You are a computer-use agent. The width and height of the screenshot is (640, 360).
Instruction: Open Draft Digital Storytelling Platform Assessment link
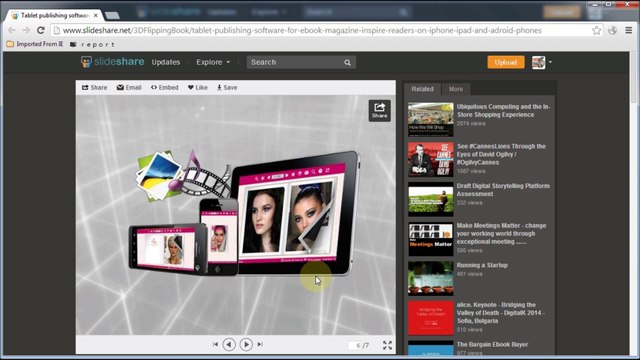pyautogui.click(x=503, y=190)
